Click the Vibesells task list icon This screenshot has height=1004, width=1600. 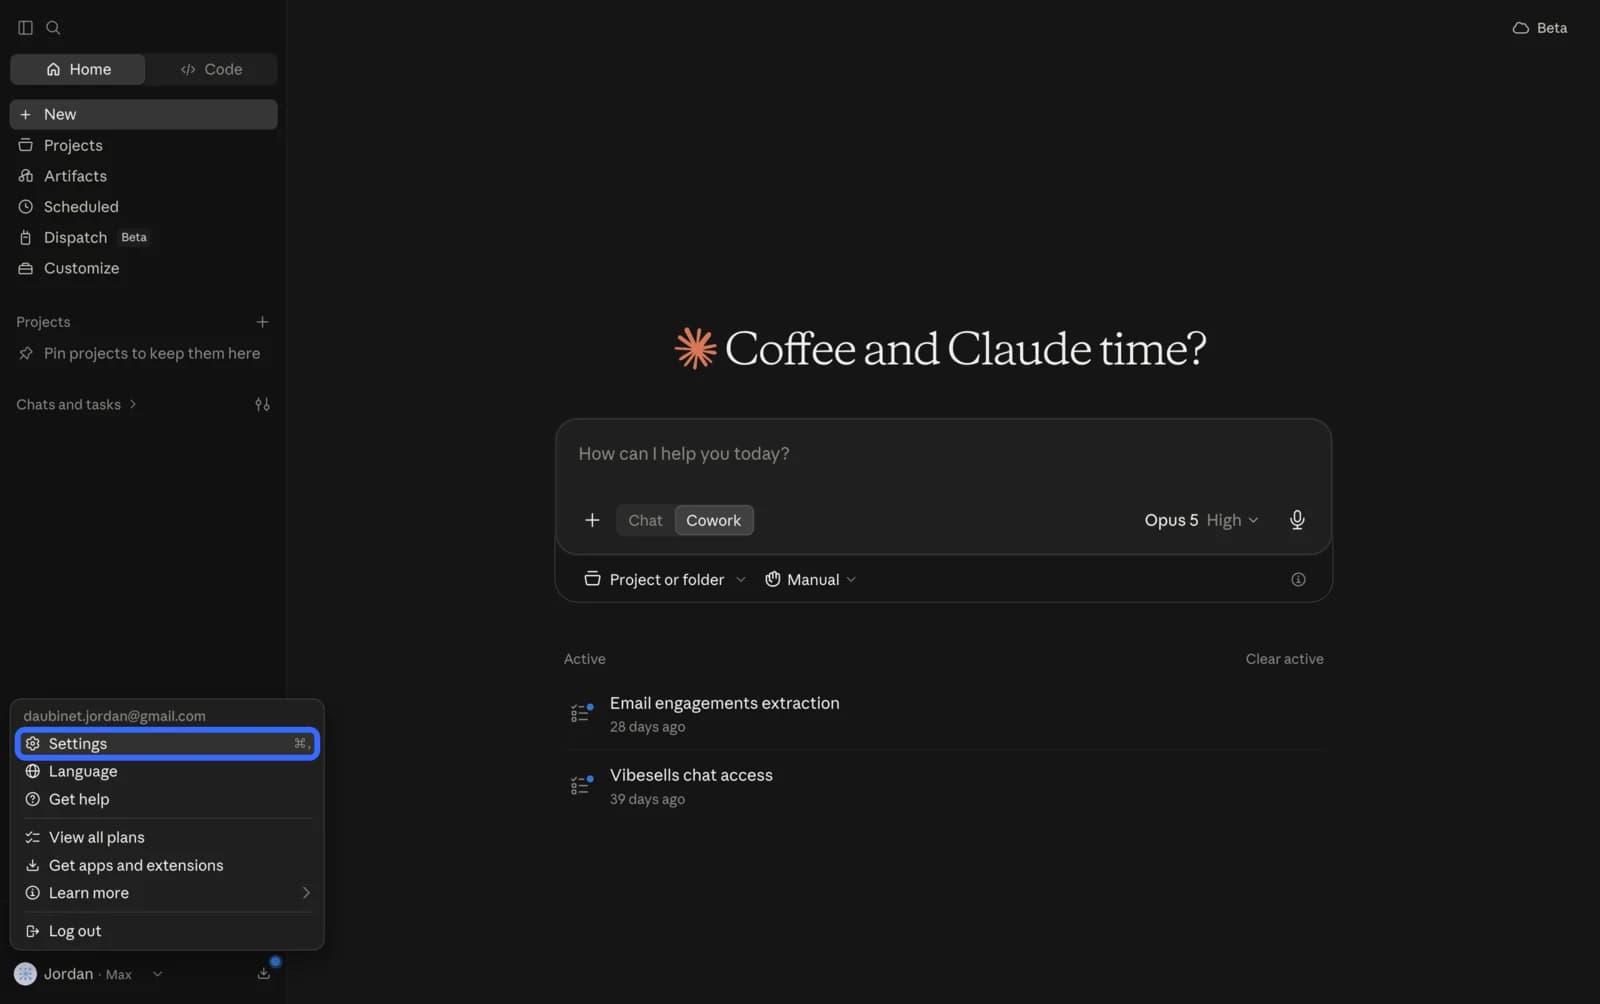(x=581, y=785)
